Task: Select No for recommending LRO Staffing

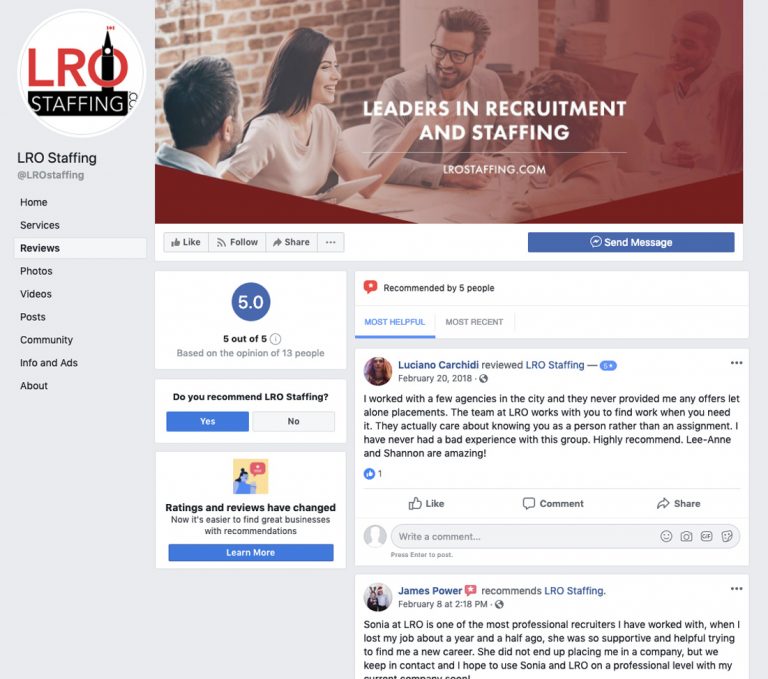Action: [x=293, y=421]
